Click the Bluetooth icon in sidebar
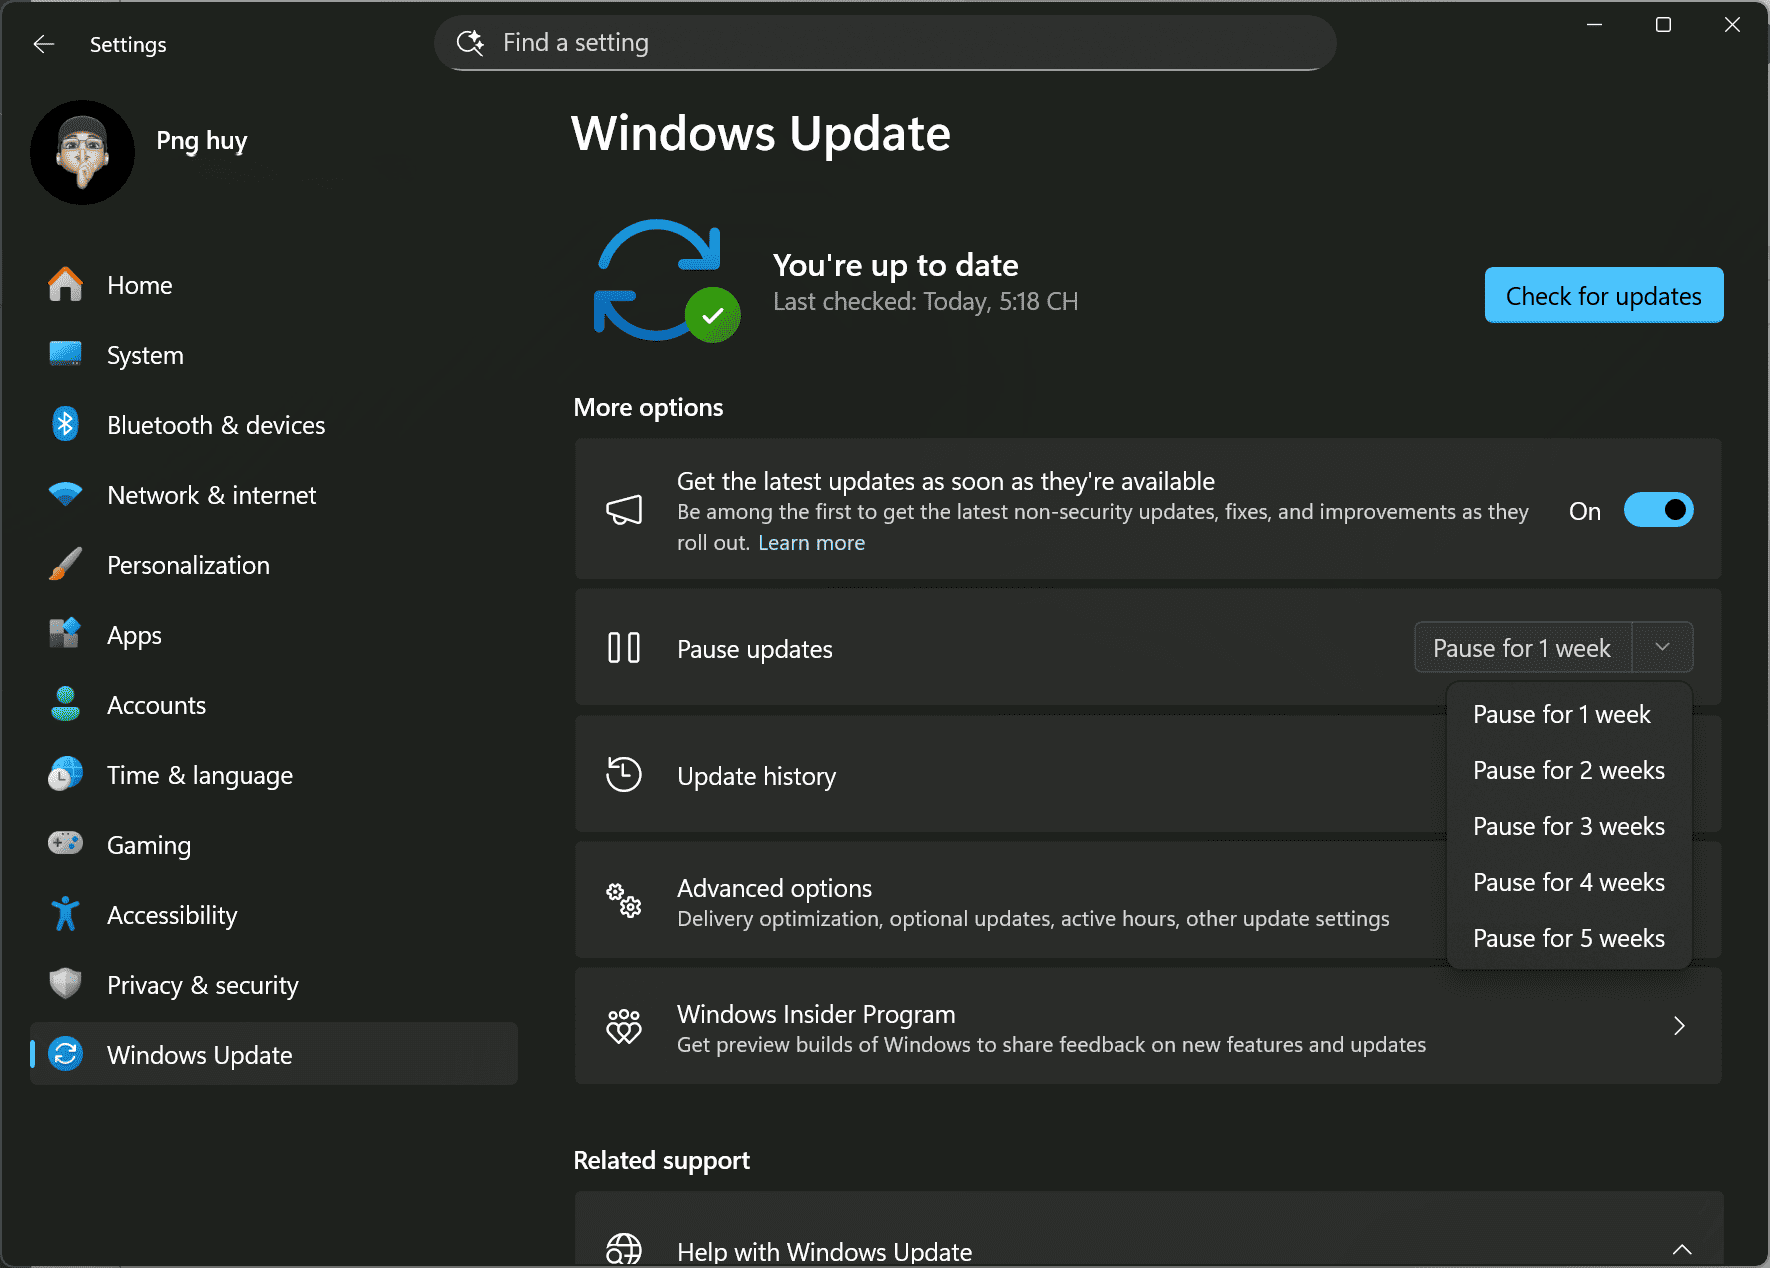 (66, 424)
